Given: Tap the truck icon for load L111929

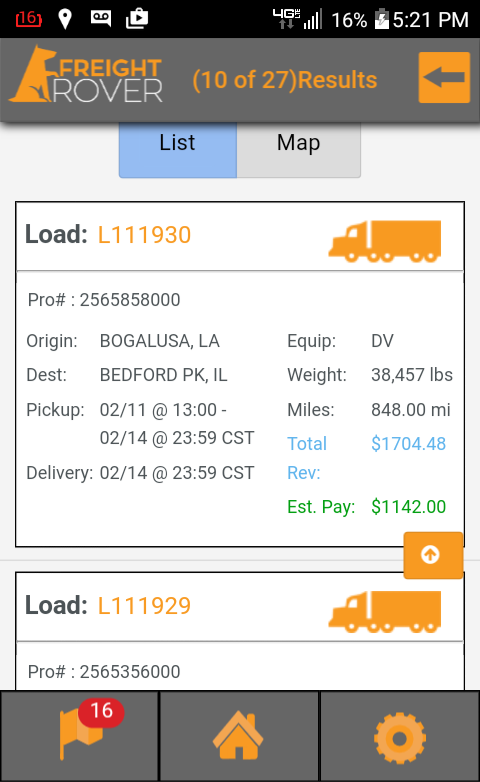Looking at the screenshot, I should point(385,612).
